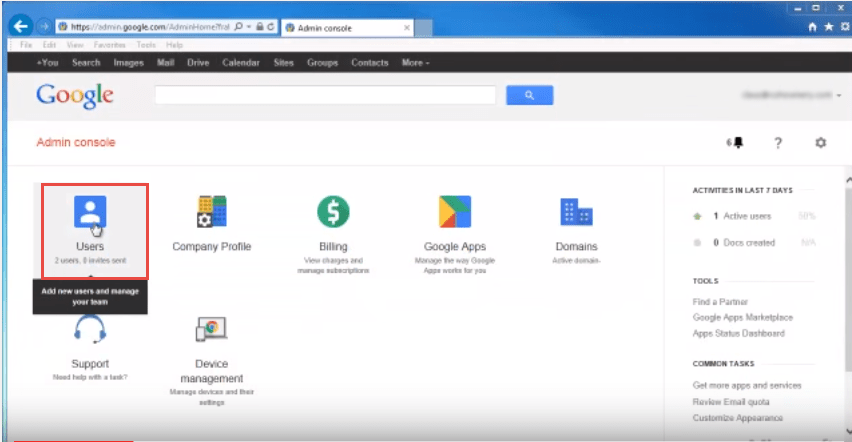Image resolution: width=852 pixels, height=442 pixels.
Task: Open a new browser tab
Action: click(424, 28)
